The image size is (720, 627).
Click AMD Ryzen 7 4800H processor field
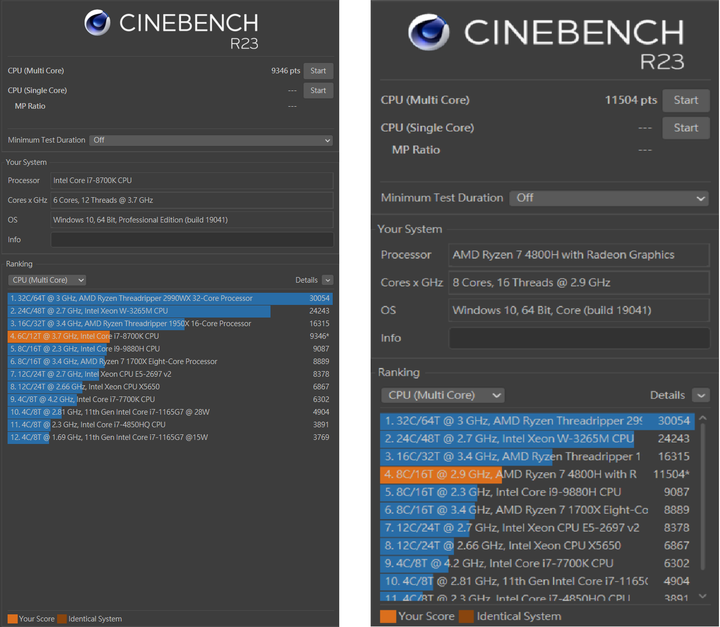tap(579, 255)
